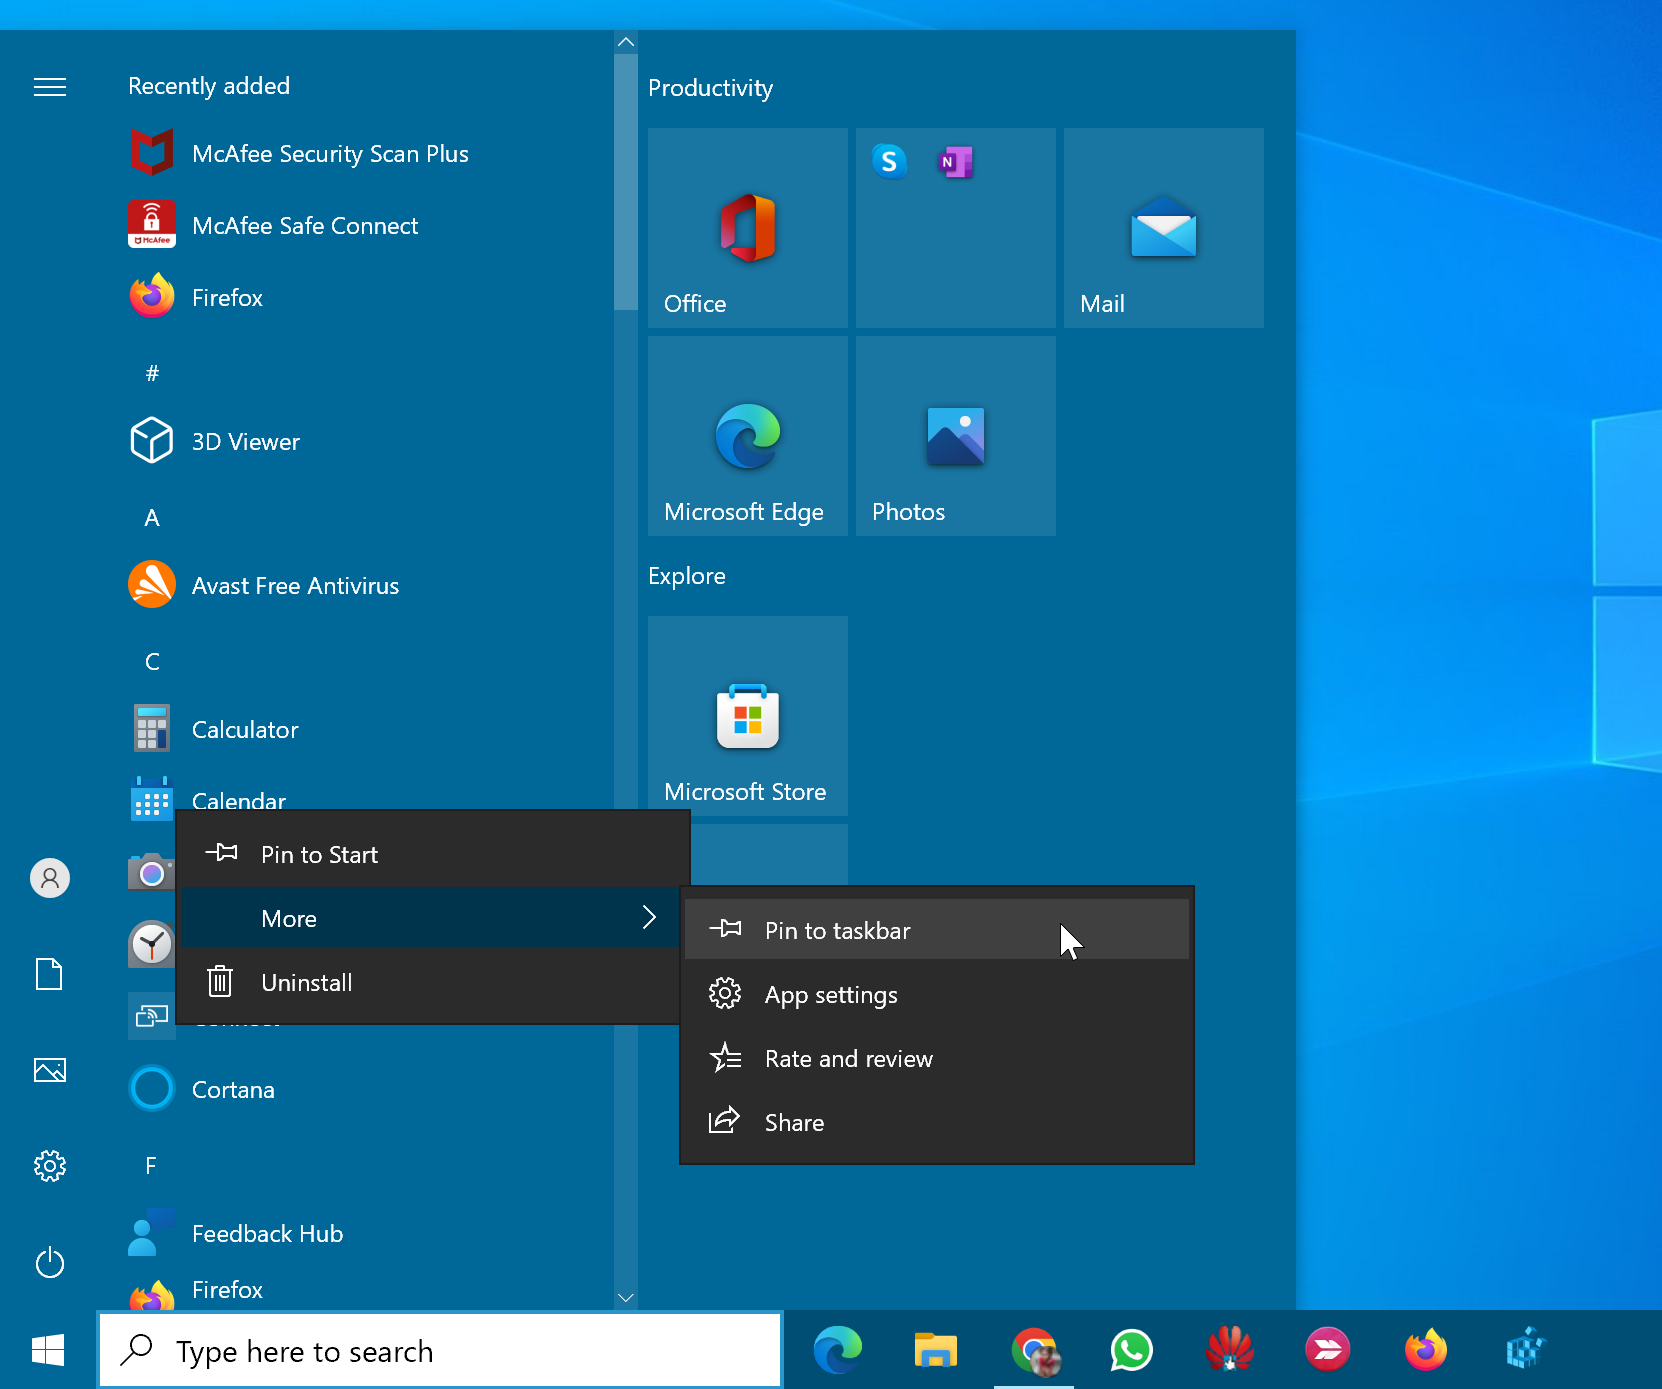Click the app list scroll down arrow
This screenshot has height=1389, width=1662.
tap(626, 1297)
